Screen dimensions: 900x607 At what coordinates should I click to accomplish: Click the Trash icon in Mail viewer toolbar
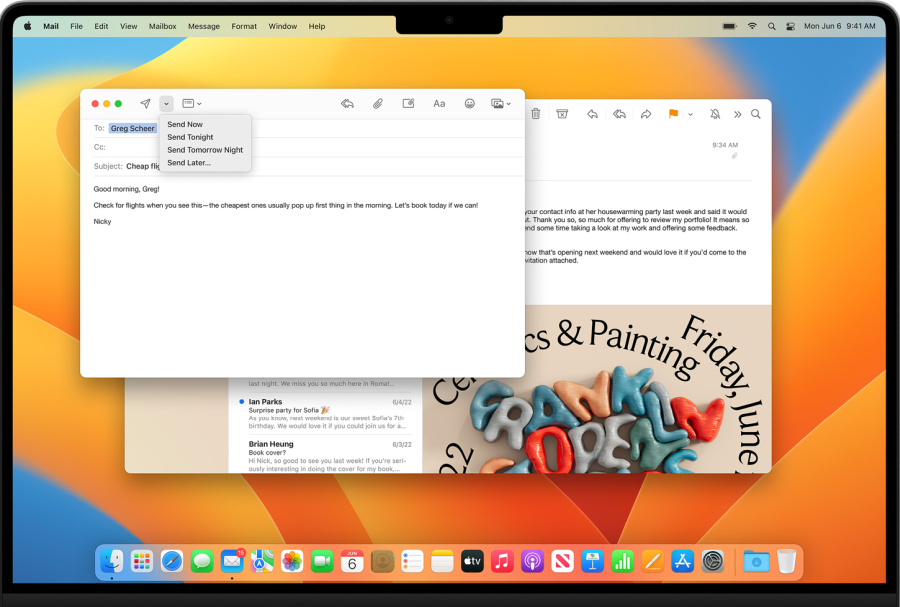point(536,114)
